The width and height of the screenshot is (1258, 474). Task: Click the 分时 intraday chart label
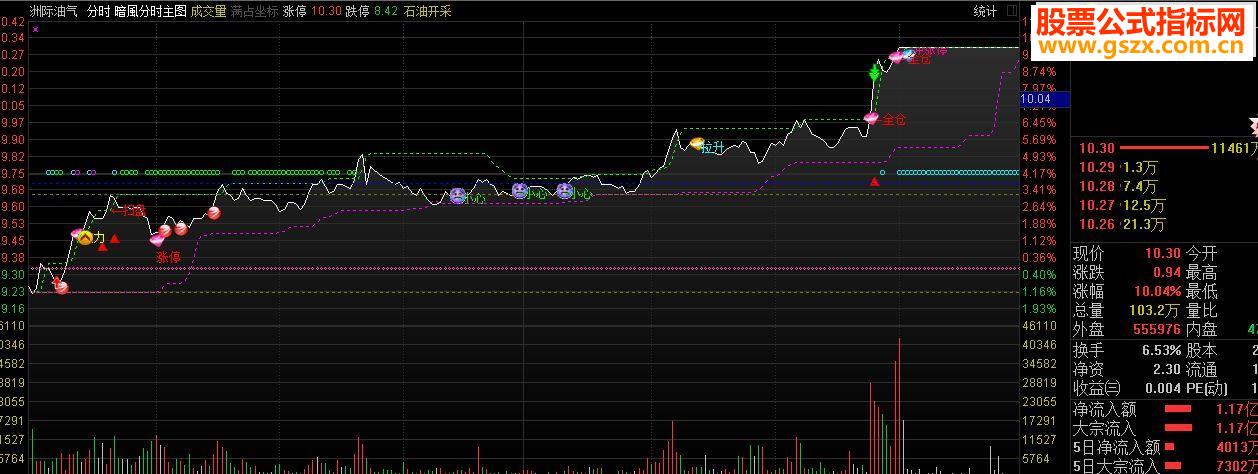[x=98, y=12]
